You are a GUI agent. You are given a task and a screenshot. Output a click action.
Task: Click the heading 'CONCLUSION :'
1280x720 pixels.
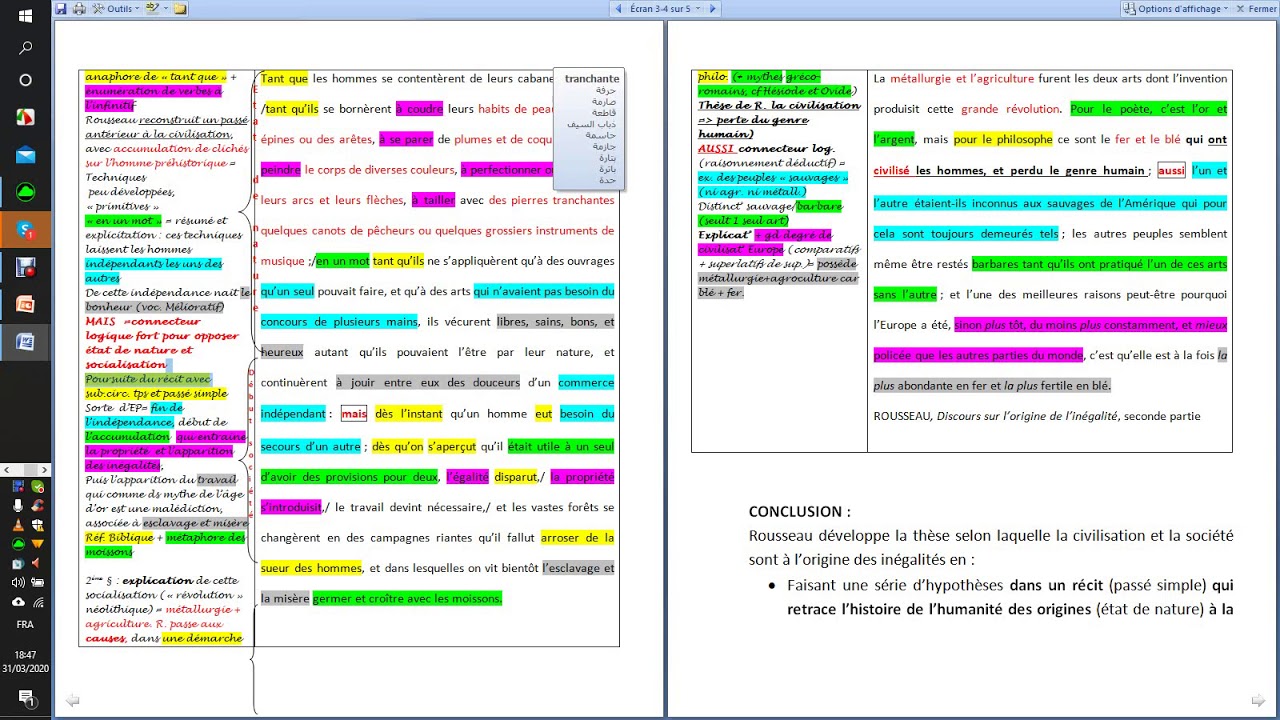coord(800,512)
